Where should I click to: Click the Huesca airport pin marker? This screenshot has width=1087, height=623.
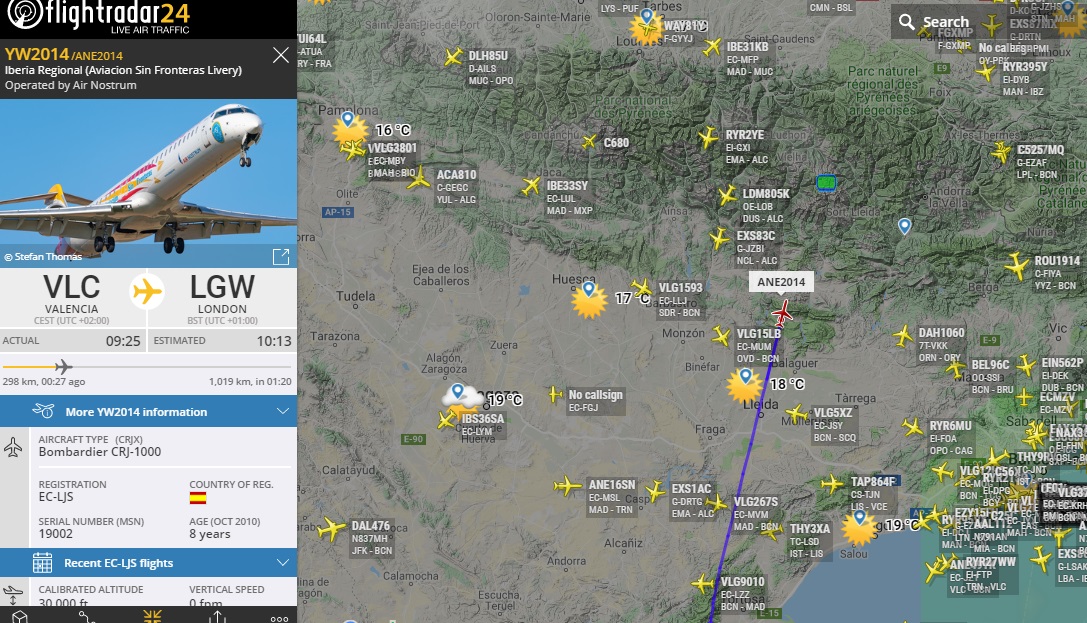point(589,289)
